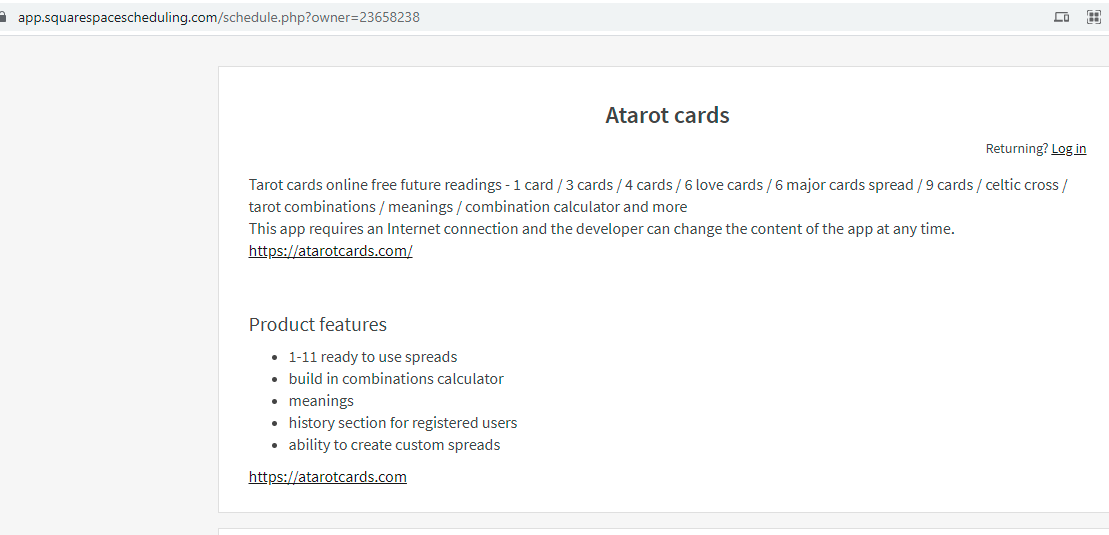The image size is (1109, 535).
Task: Open the https://atarotcards.com/ link below the description
Action: pos(330,251)
